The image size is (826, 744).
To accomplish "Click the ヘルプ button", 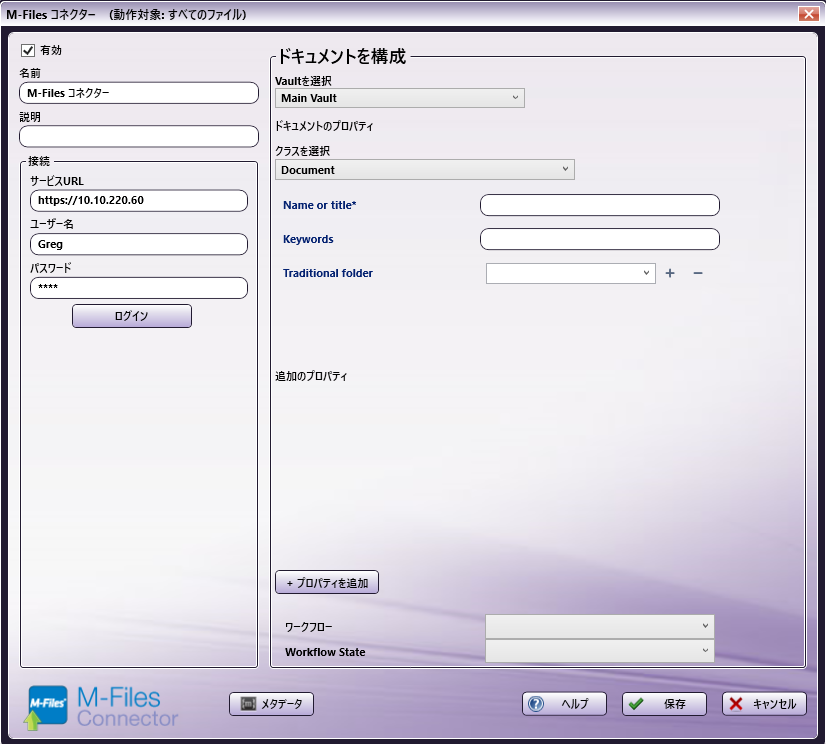I will [564, 704].
